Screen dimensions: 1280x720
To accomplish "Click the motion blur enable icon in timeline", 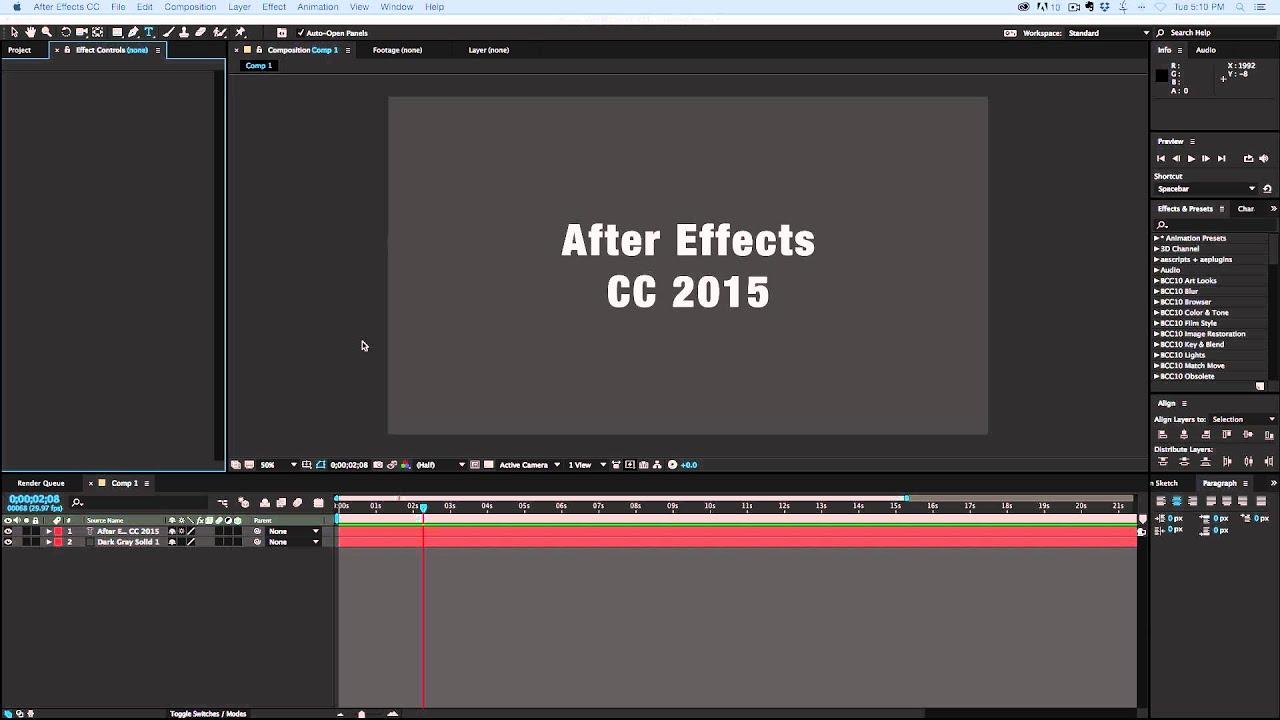I will pos(297,503).
